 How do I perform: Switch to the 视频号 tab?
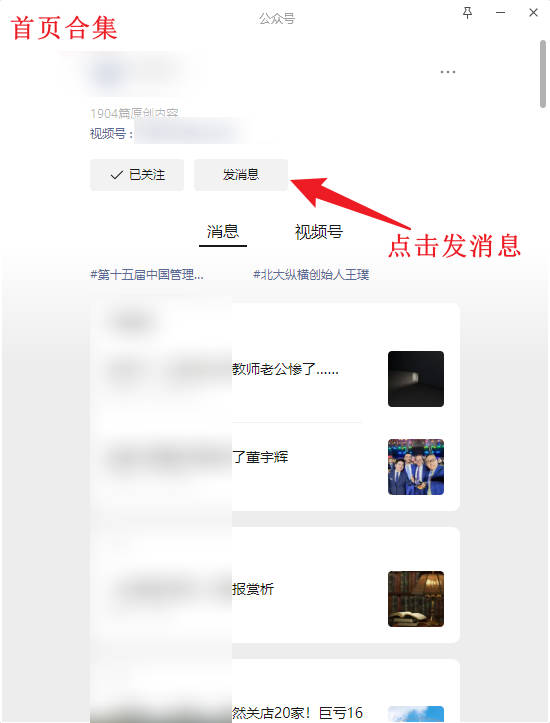(x=319, y=231)
